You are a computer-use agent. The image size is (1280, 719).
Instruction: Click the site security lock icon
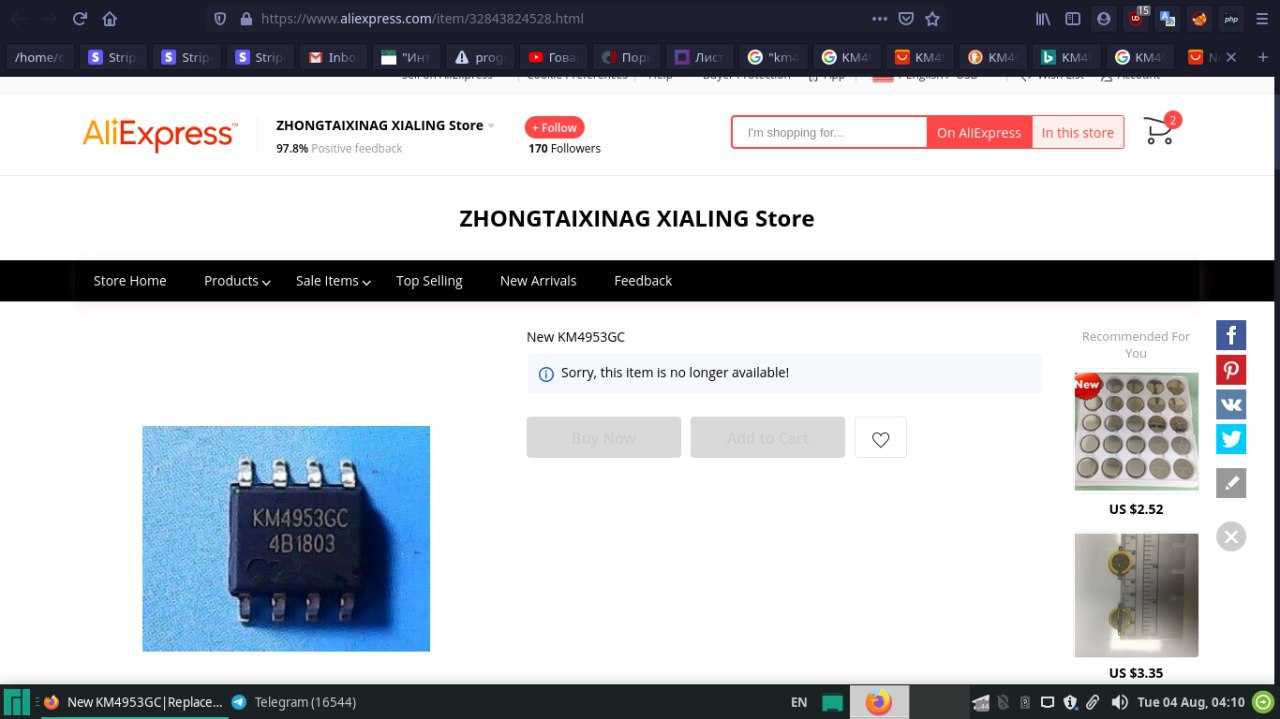pos(246,18)
